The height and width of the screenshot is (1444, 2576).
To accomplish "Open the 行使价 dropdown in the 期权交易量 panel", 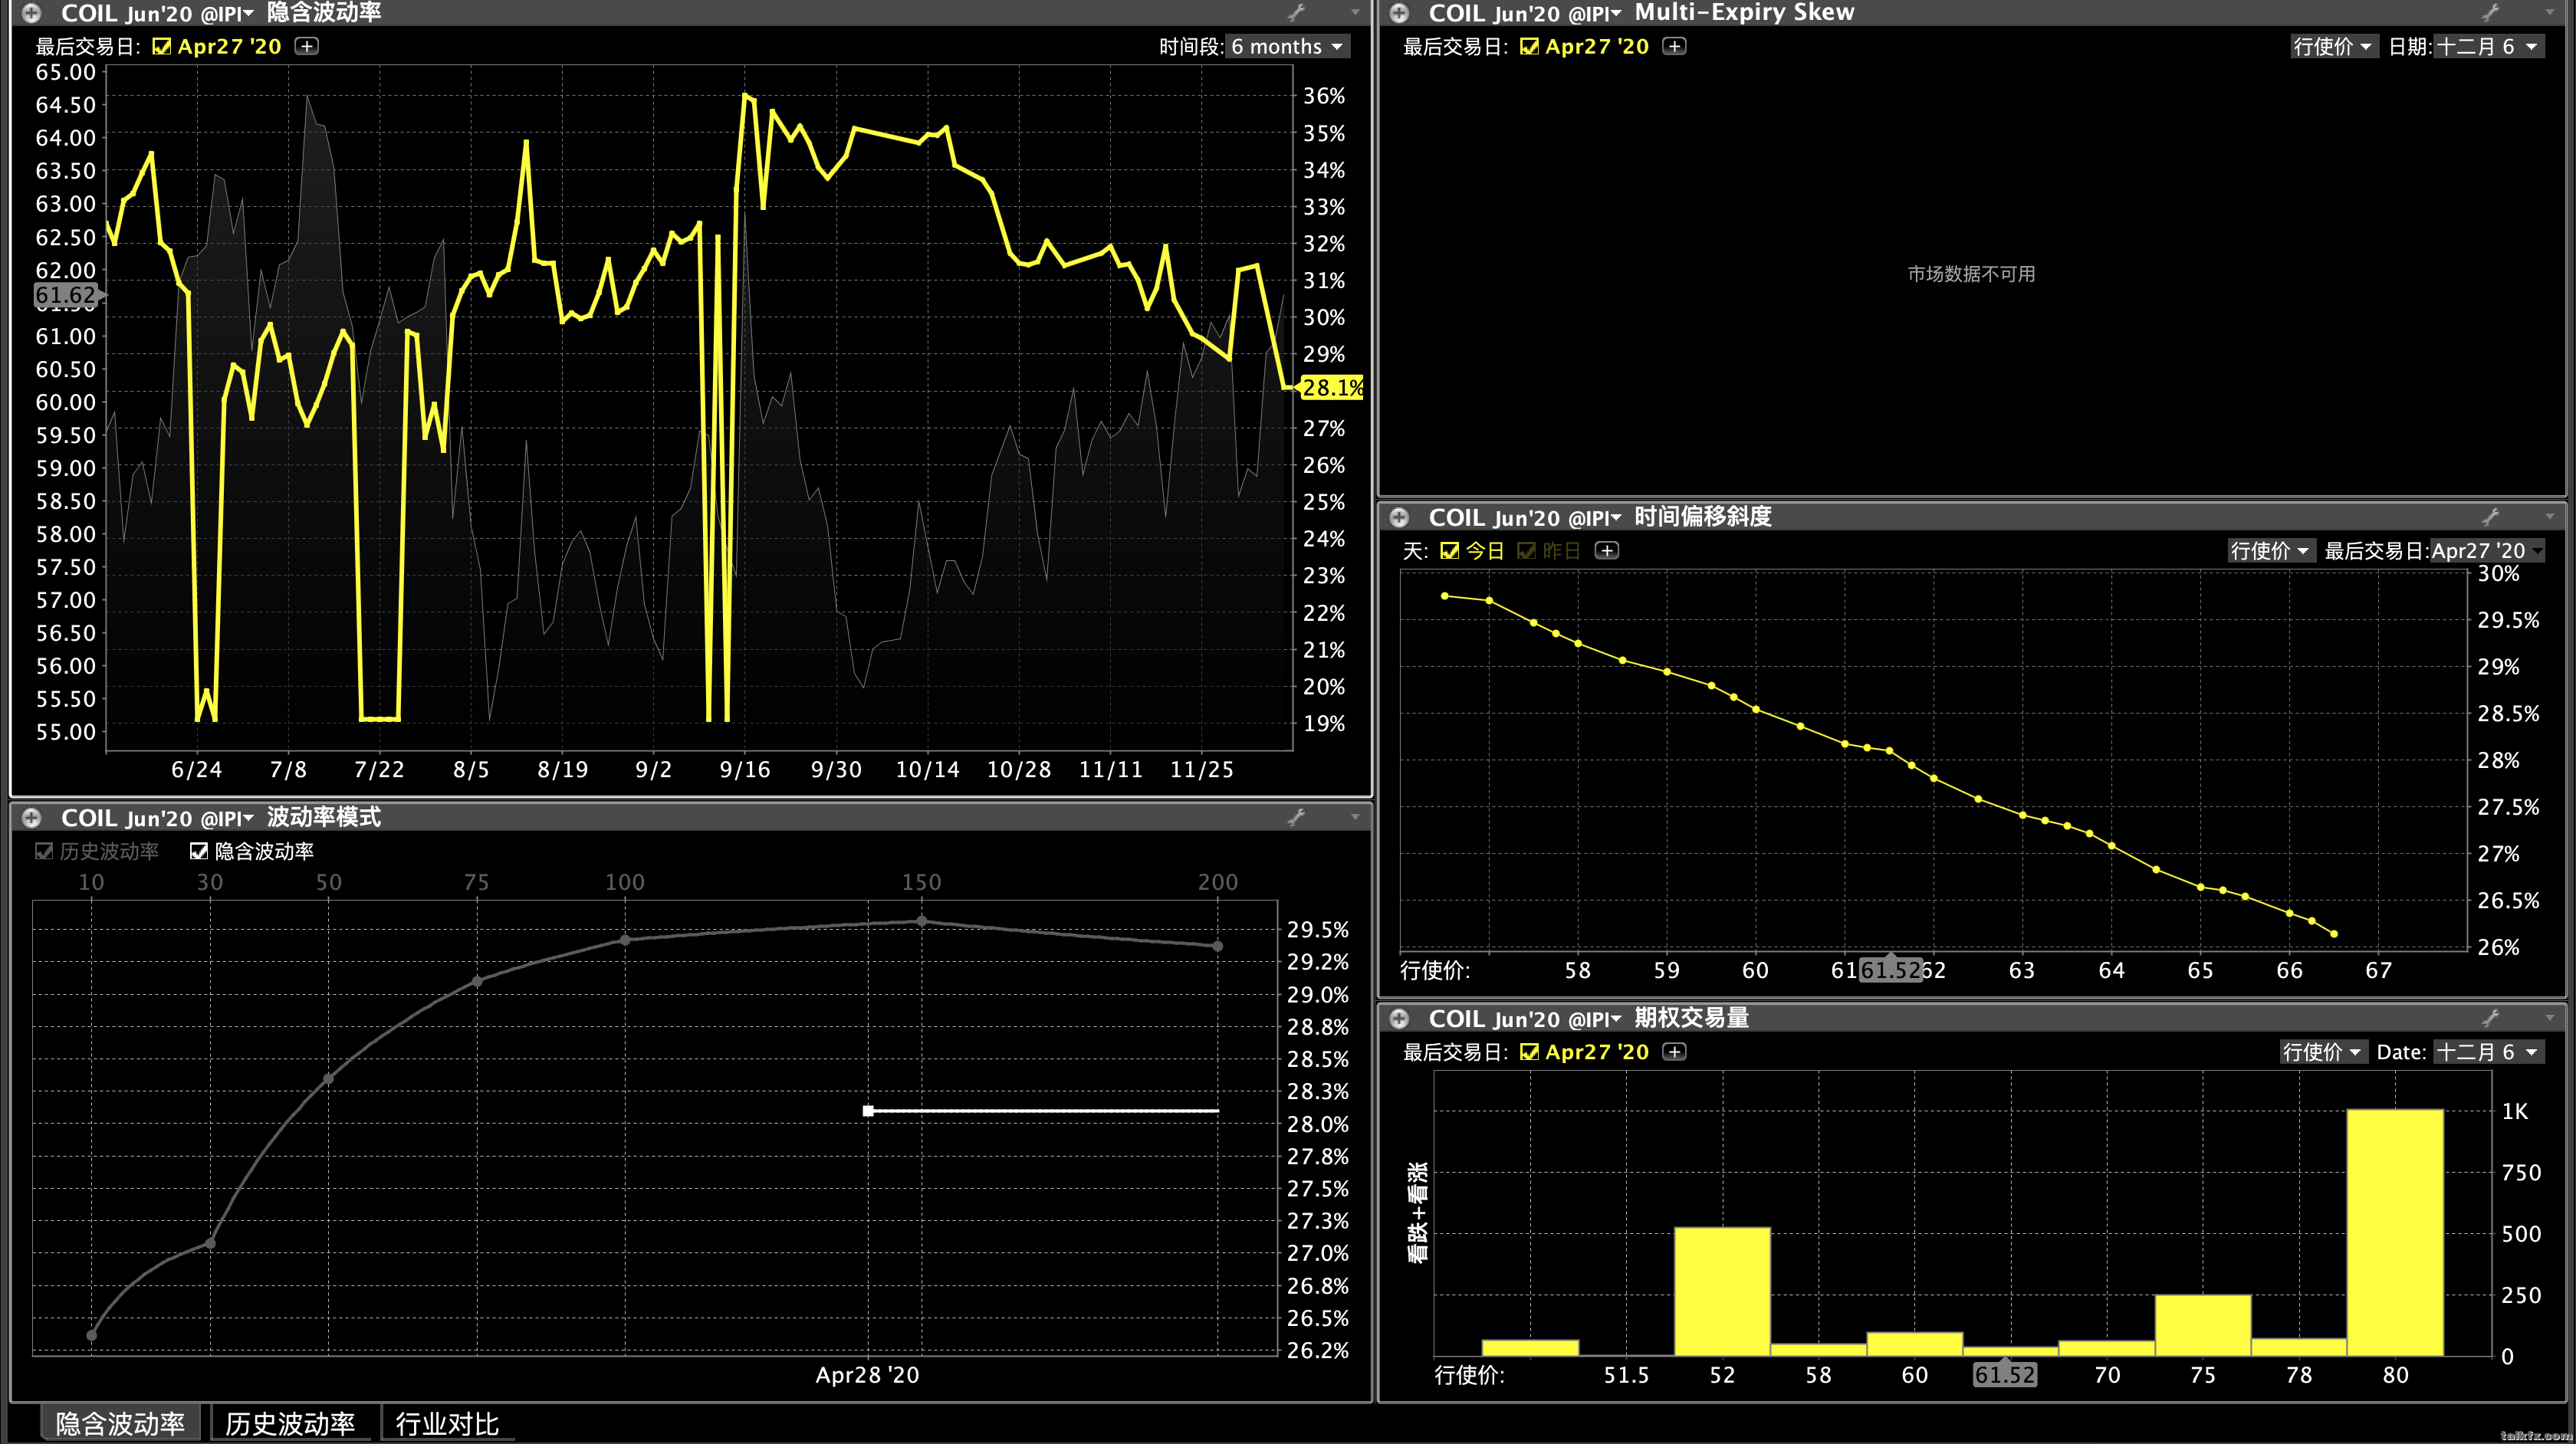I will (x=2323, y=1051).
